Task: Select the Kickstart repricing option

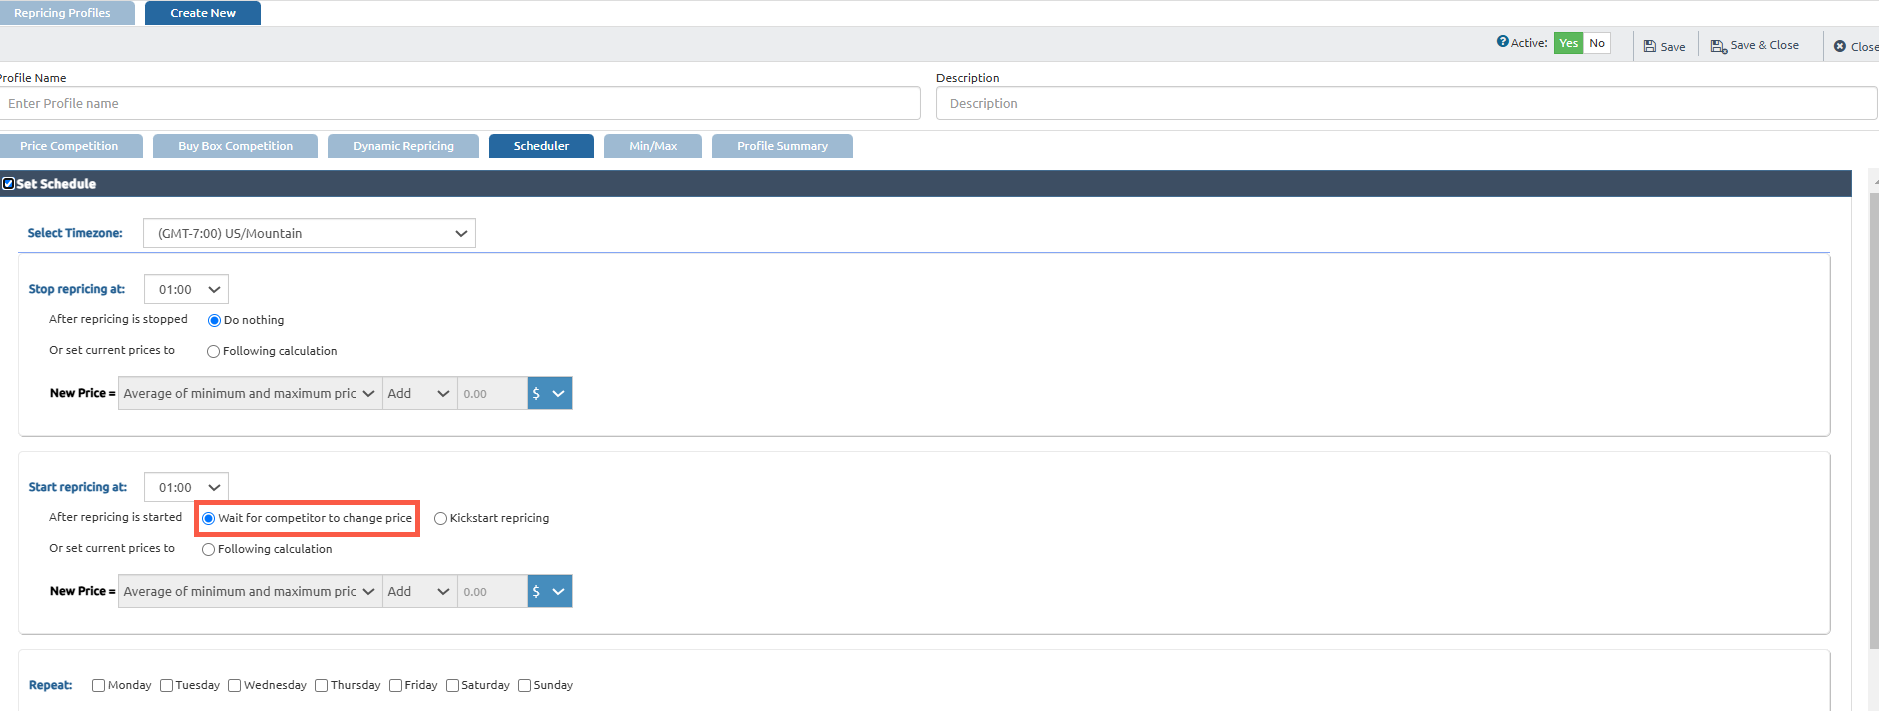Action: click(440, 519)
